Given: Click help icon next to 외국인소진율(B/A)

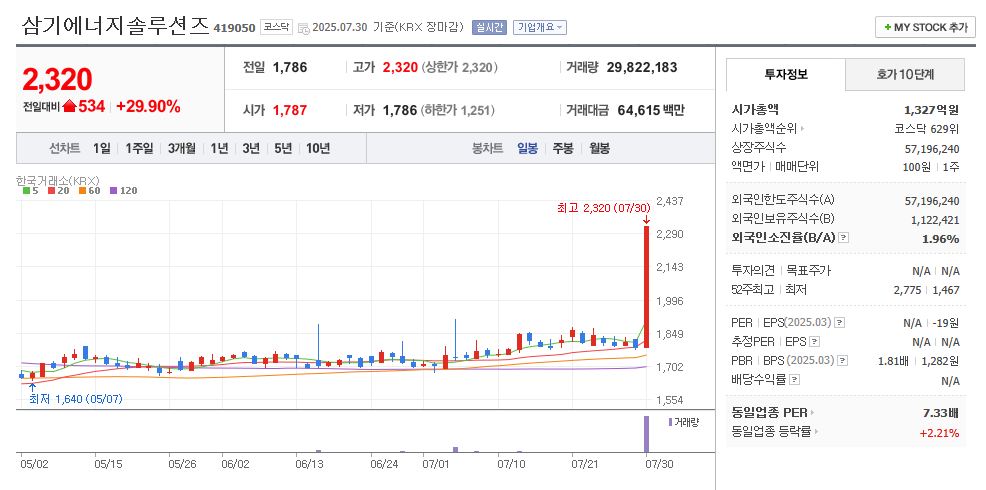Looking at the screenshot, I should pyautogui.click(x=844, y=238).
